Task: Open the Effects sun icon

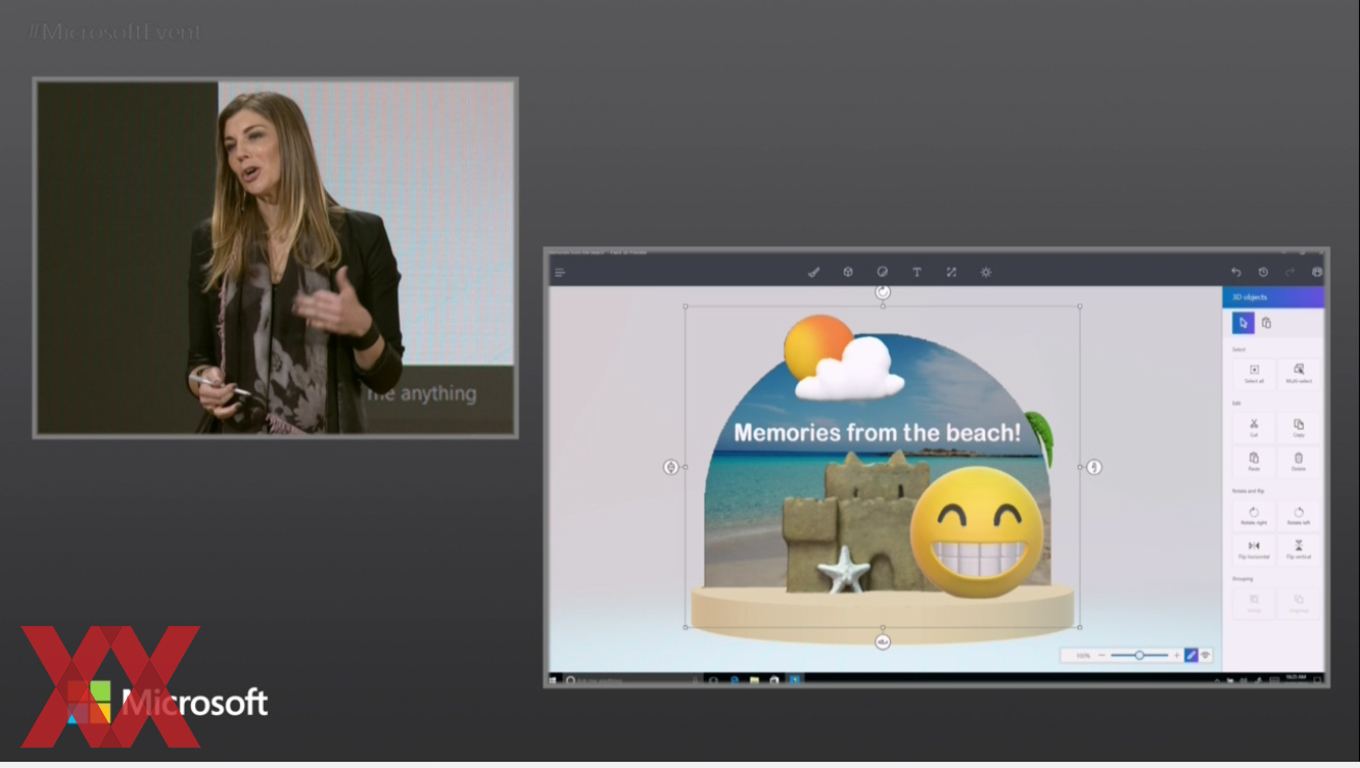Action: click(x=986, y=272)
